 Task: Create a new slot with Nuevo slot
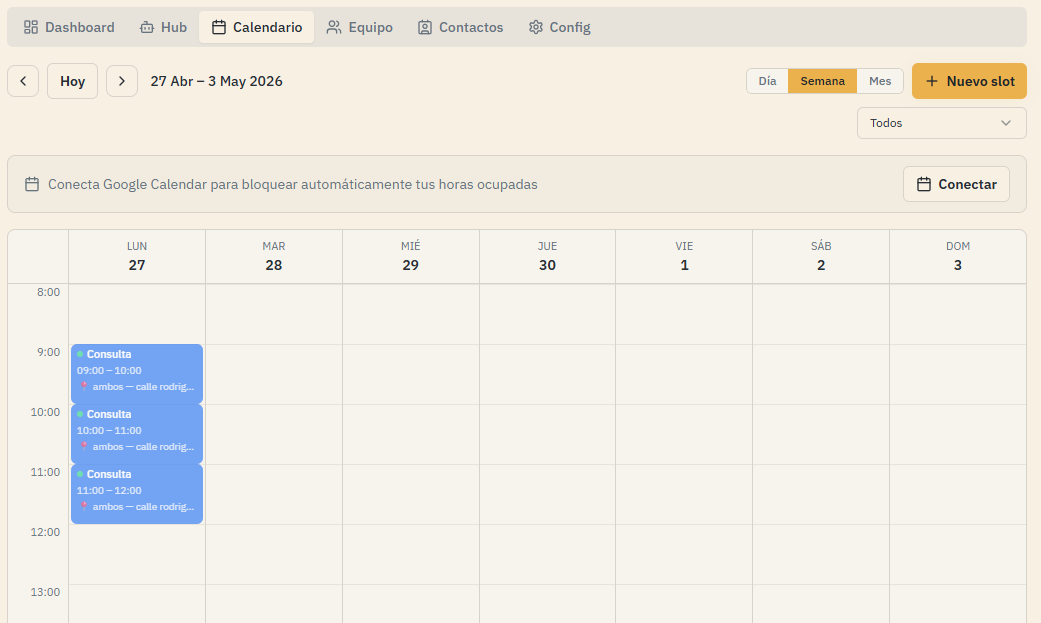969,81
